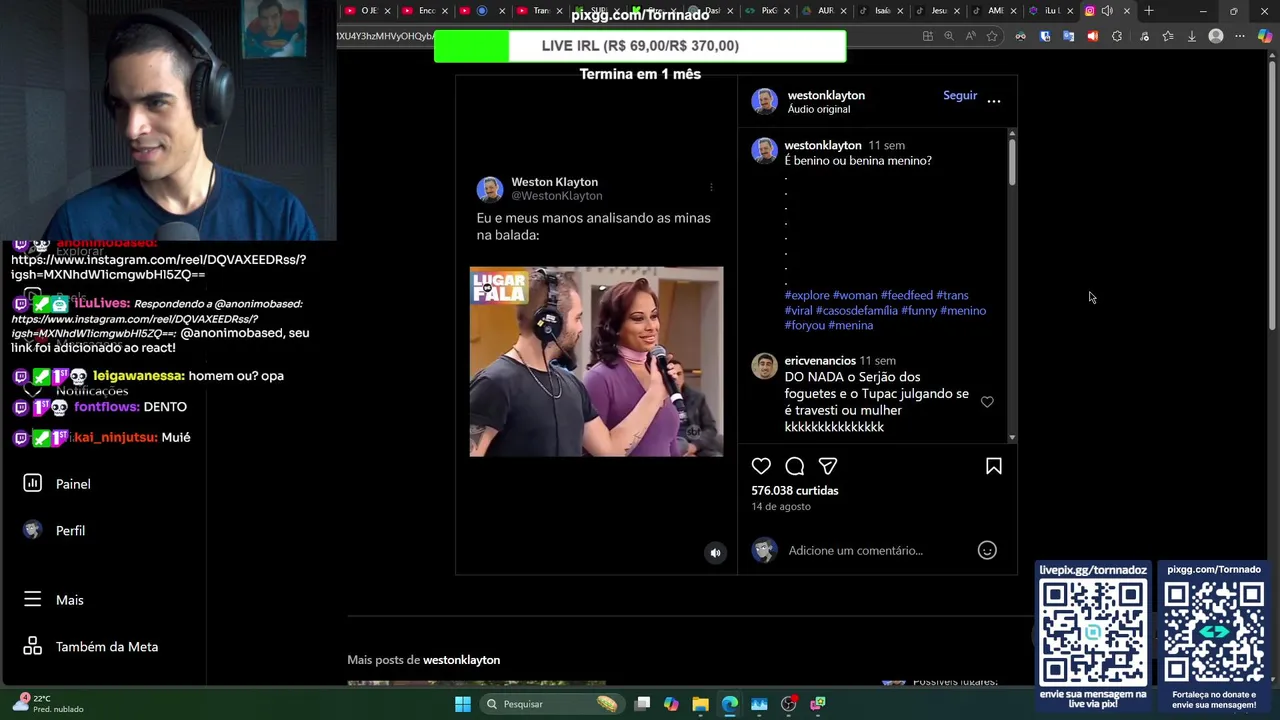Open the read aloud icon in address bar

970,36
